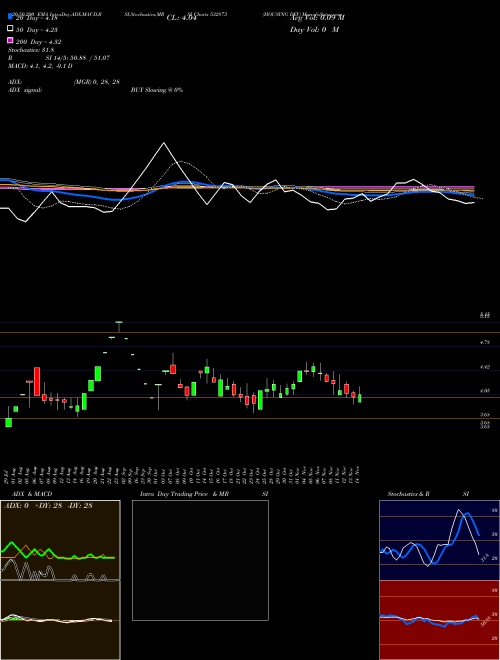Click the last green candlestick on 14 Nov
The width and height of the screenshot is (500, 660).
click(359, 397)
